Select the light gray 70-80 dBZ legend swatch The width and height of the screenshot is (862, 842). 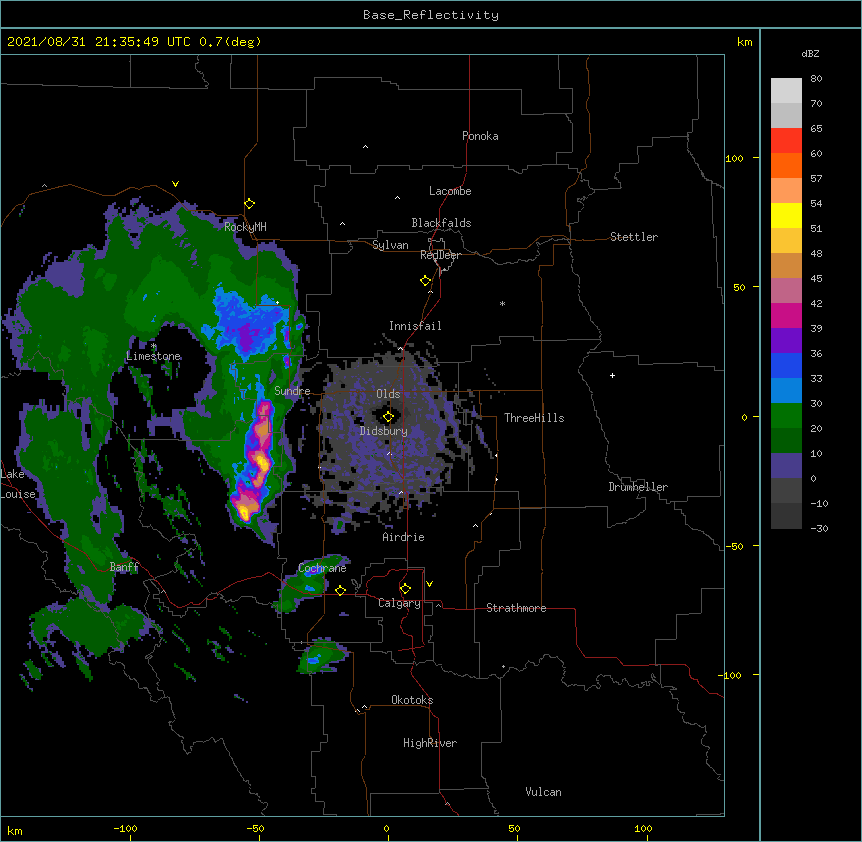[786, 91]
